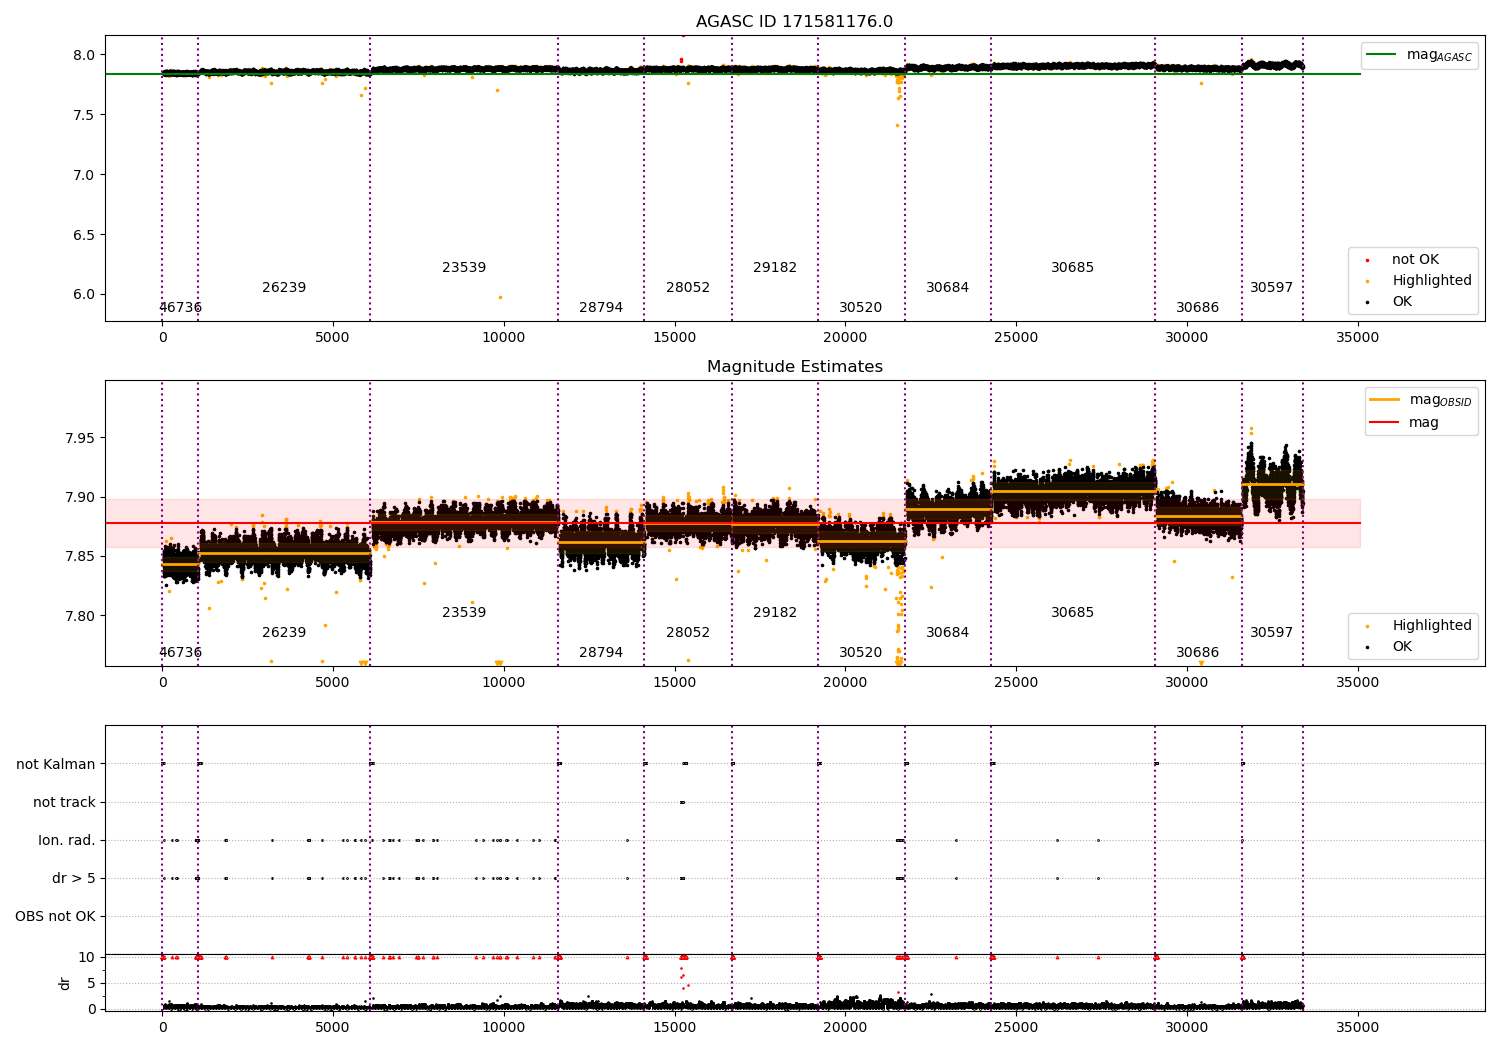This screenshot has width=1500, height=1050.
Task: Click obsid 30520 in the Magnitude Estimates plot
Action: click(861, 653)
